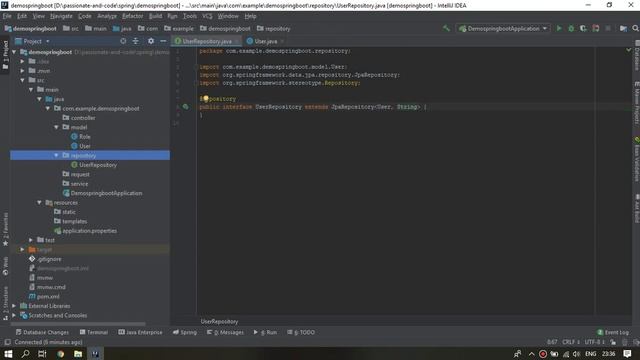Open Project Structure icon in toolbar
Image resolution: width=640 pixels, height=360 pixels.
click(x=623, y=28)
